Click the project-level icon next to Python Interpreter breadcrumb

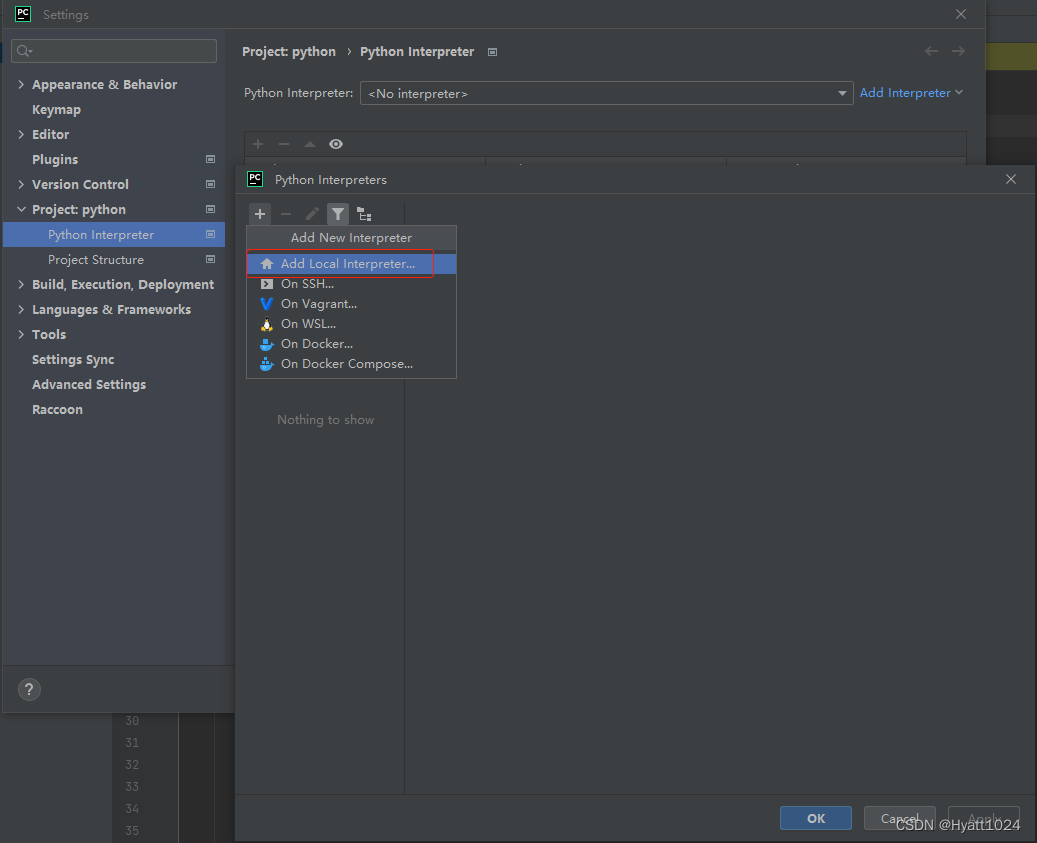492,52
